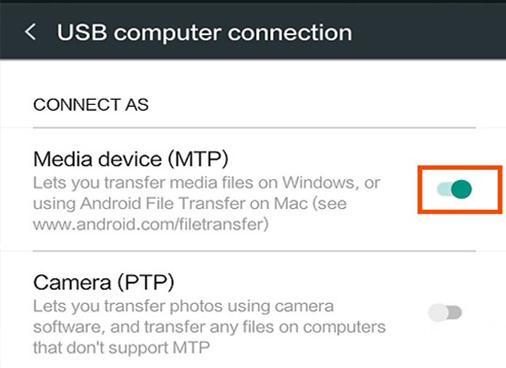Open the www.android.com/filetransfer address text

coord(151,224)
